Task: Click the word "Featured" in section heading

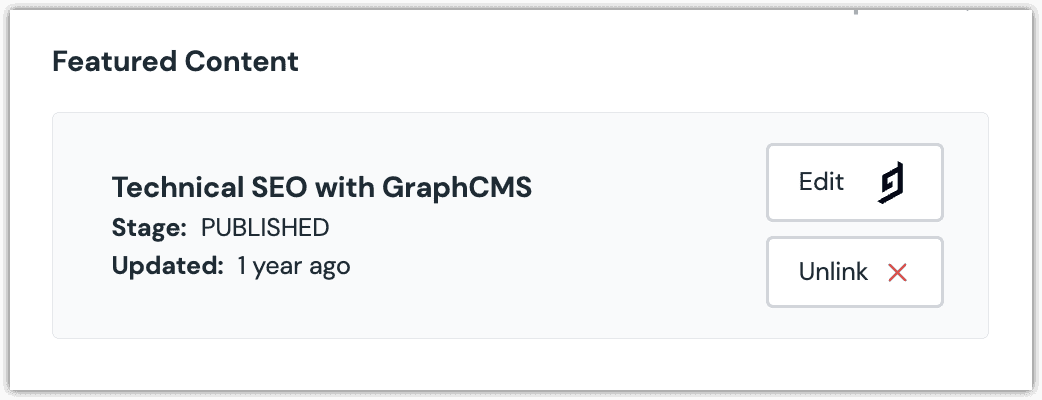Action: [114, 62]
